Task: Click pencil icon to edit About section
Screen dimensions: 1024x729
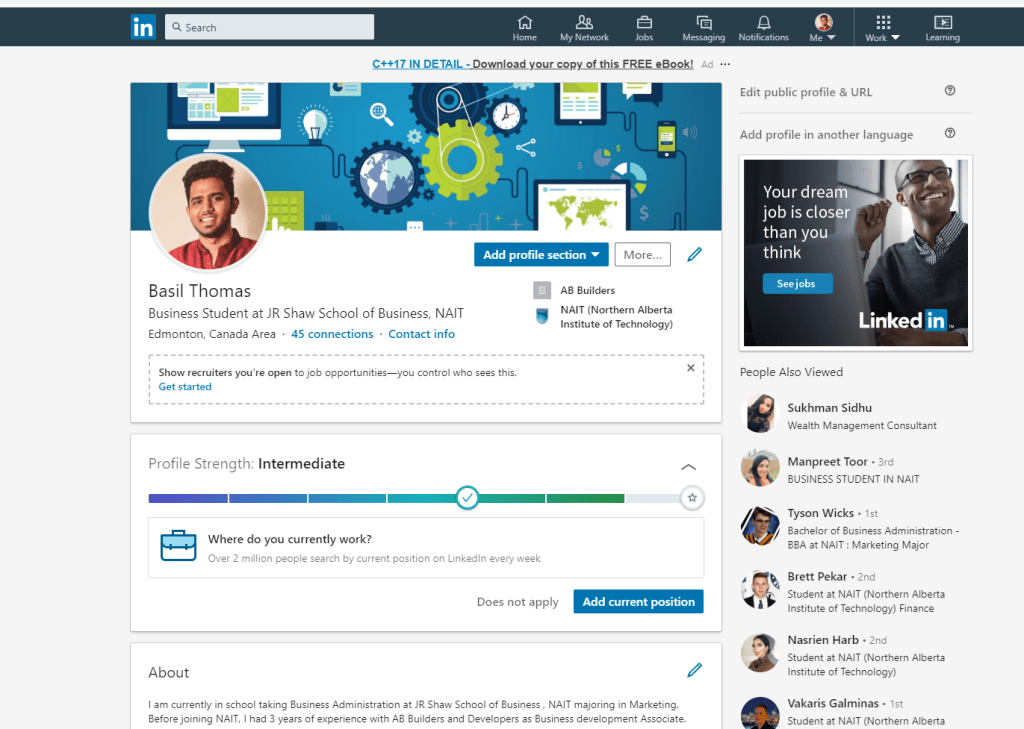Action: click(694, 670)
